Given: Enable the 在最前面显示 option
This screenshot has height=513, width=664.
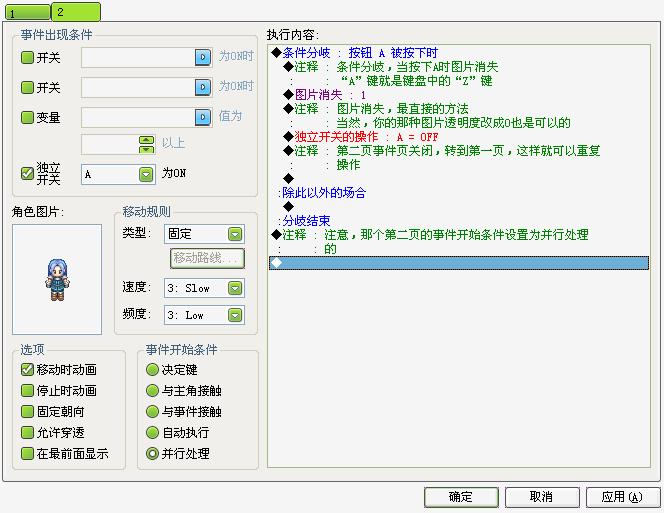Looking at the screenshot, I should coord(27,454).
